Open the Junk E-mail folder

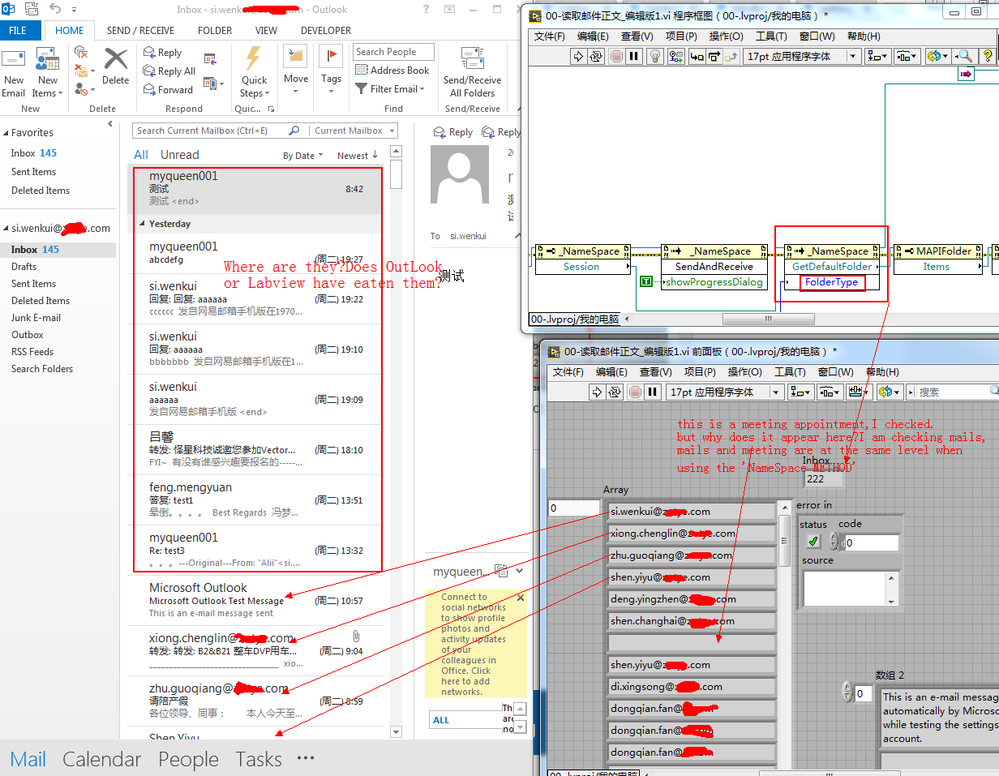point(36,317)
